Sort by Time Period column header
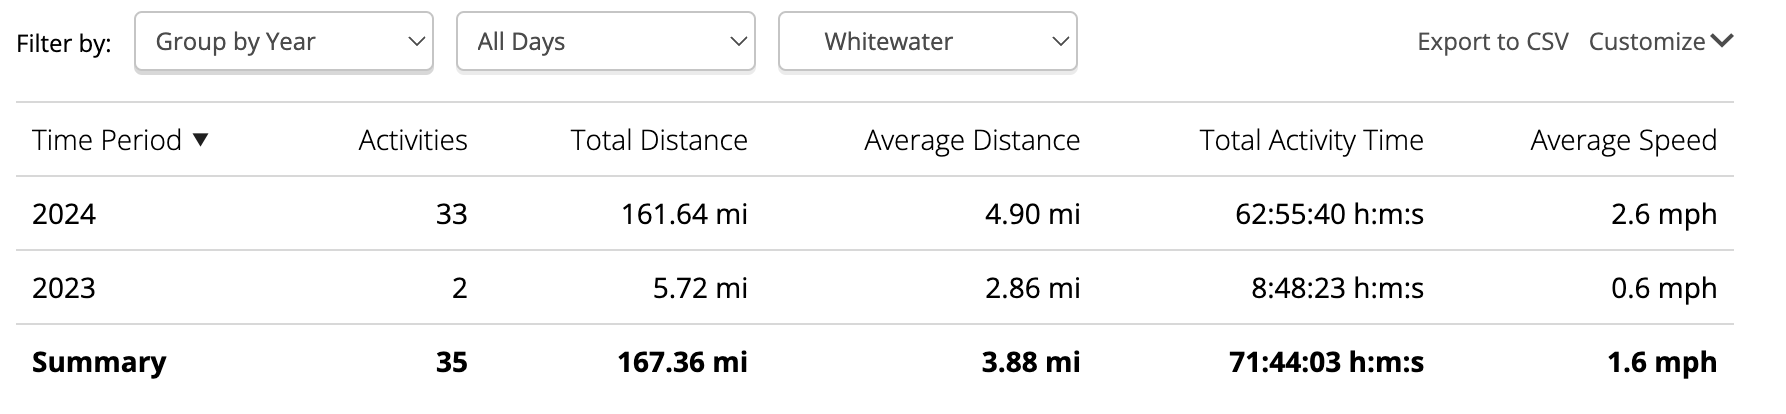Screen dimensions: 1786x414 (107, 140)
